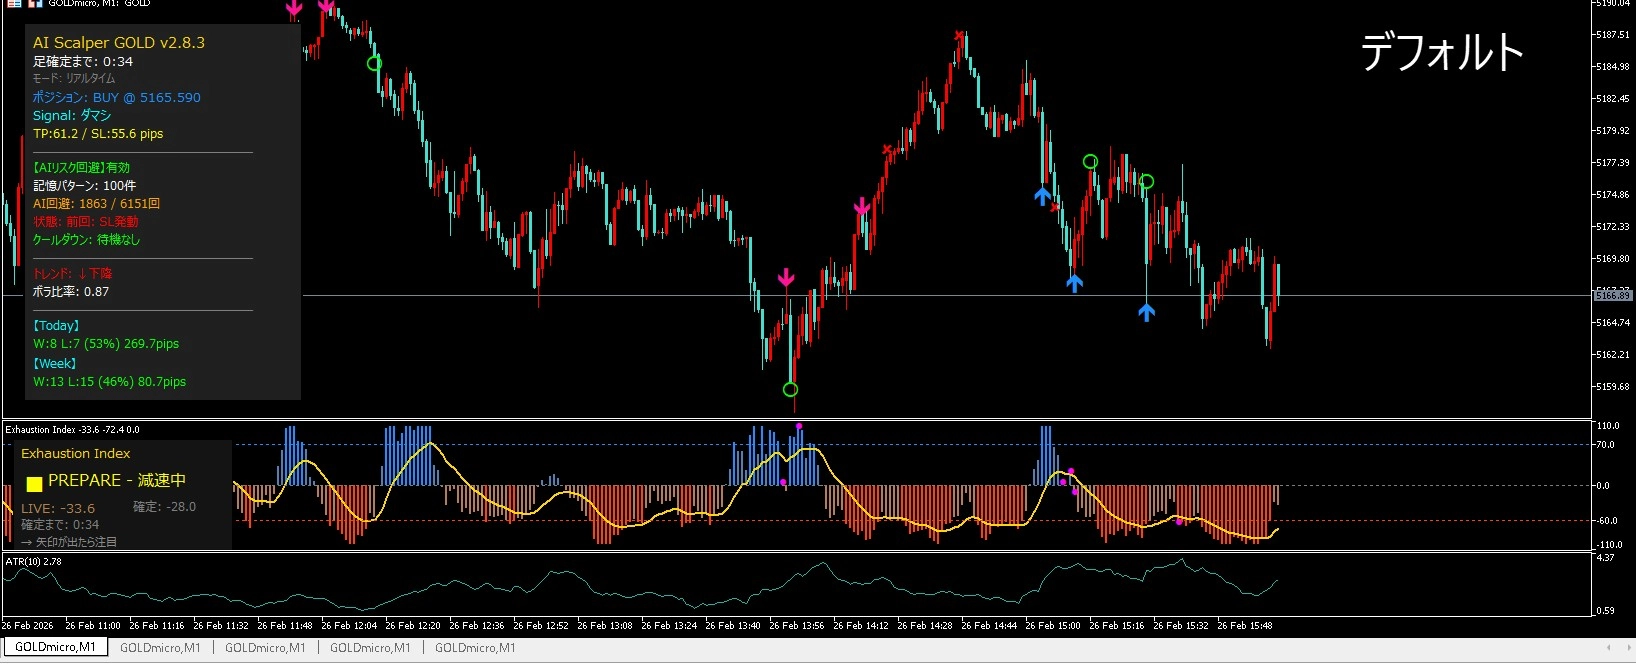The width and height of the screenshot is (1636, 664).
Task: Open the second GOLDmicro,M1 chart tab
Action: pos(160,647)
